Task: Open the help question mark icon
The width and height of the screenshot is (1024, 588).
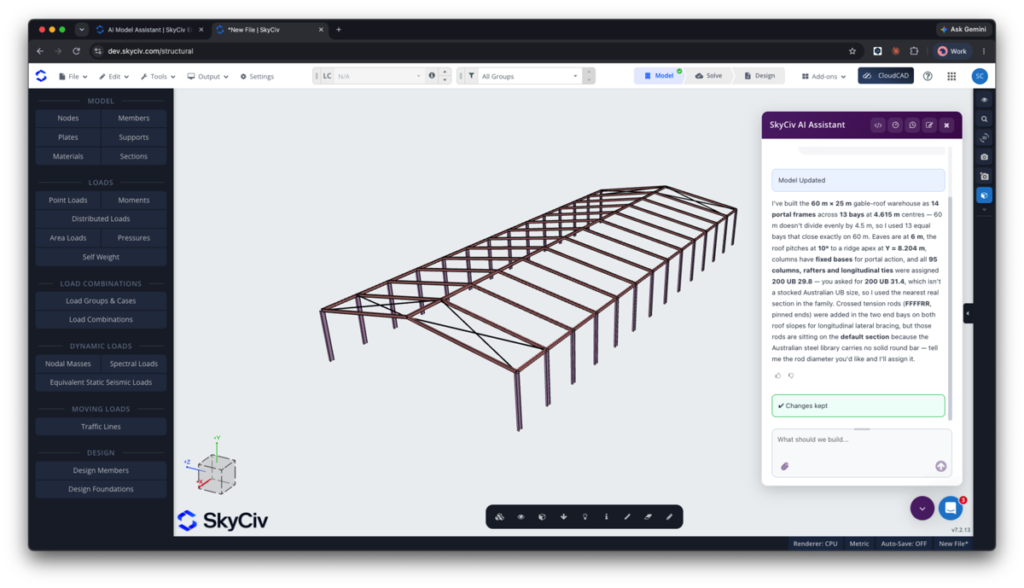Action: (927, 76)
